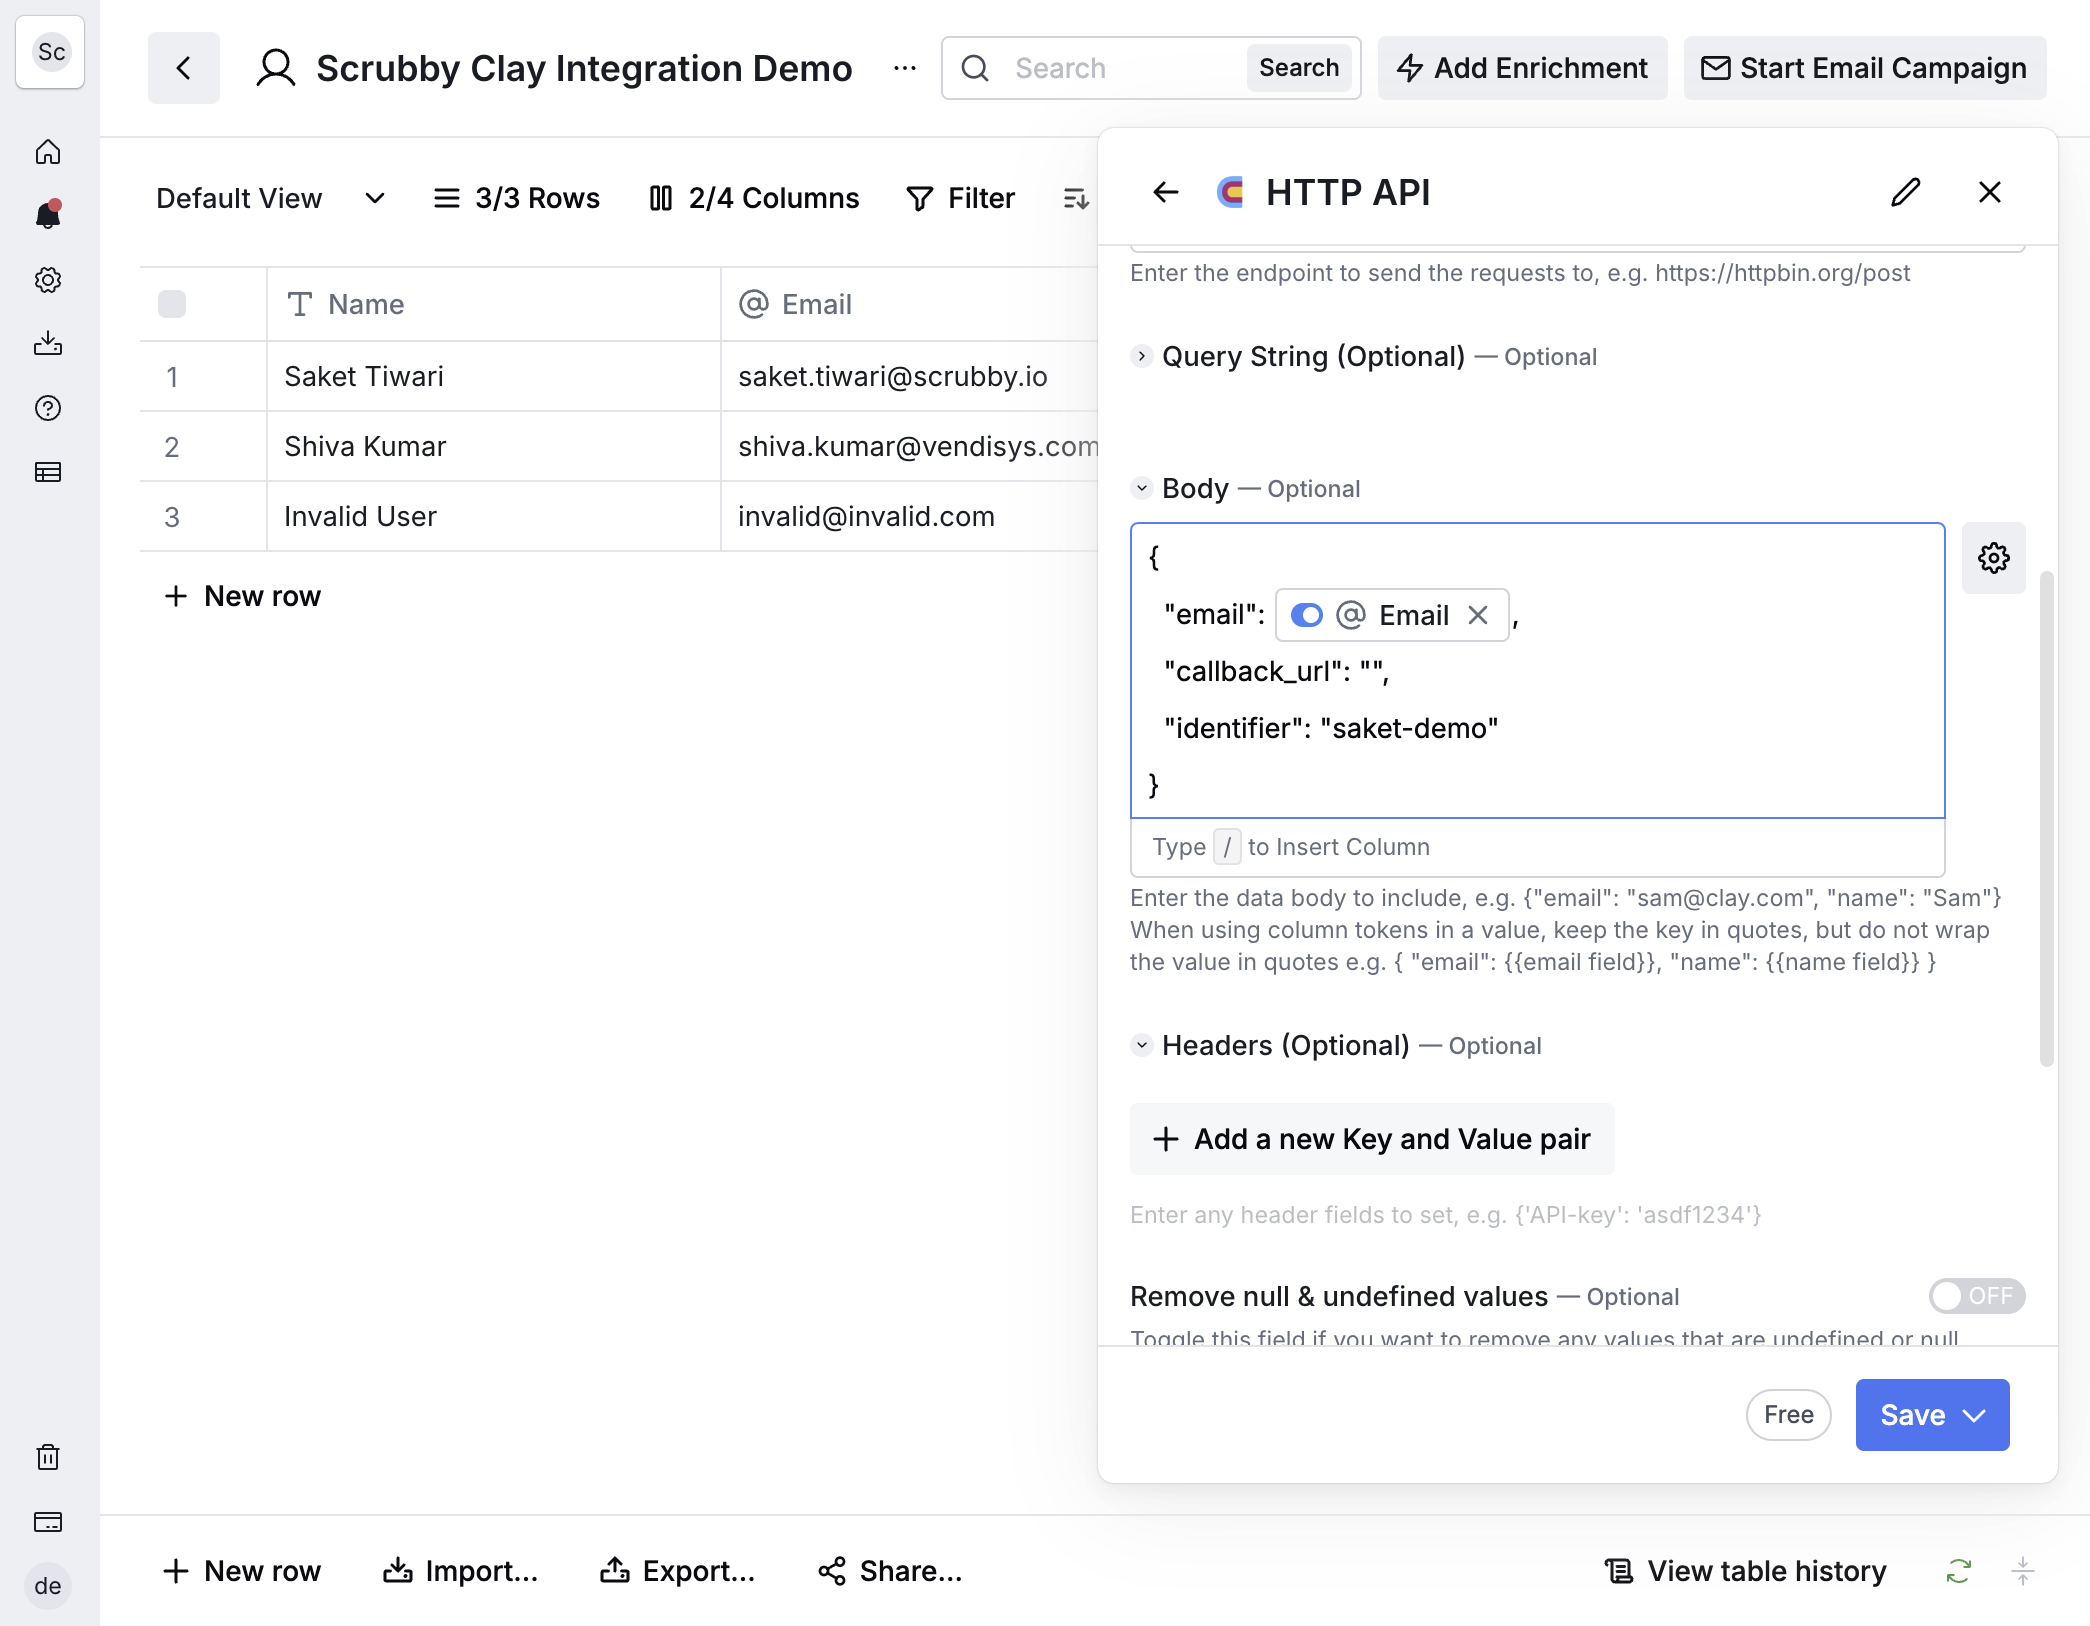Open the 3/3 Rows menu
2090x1626 pixels.
pos(516,198)
